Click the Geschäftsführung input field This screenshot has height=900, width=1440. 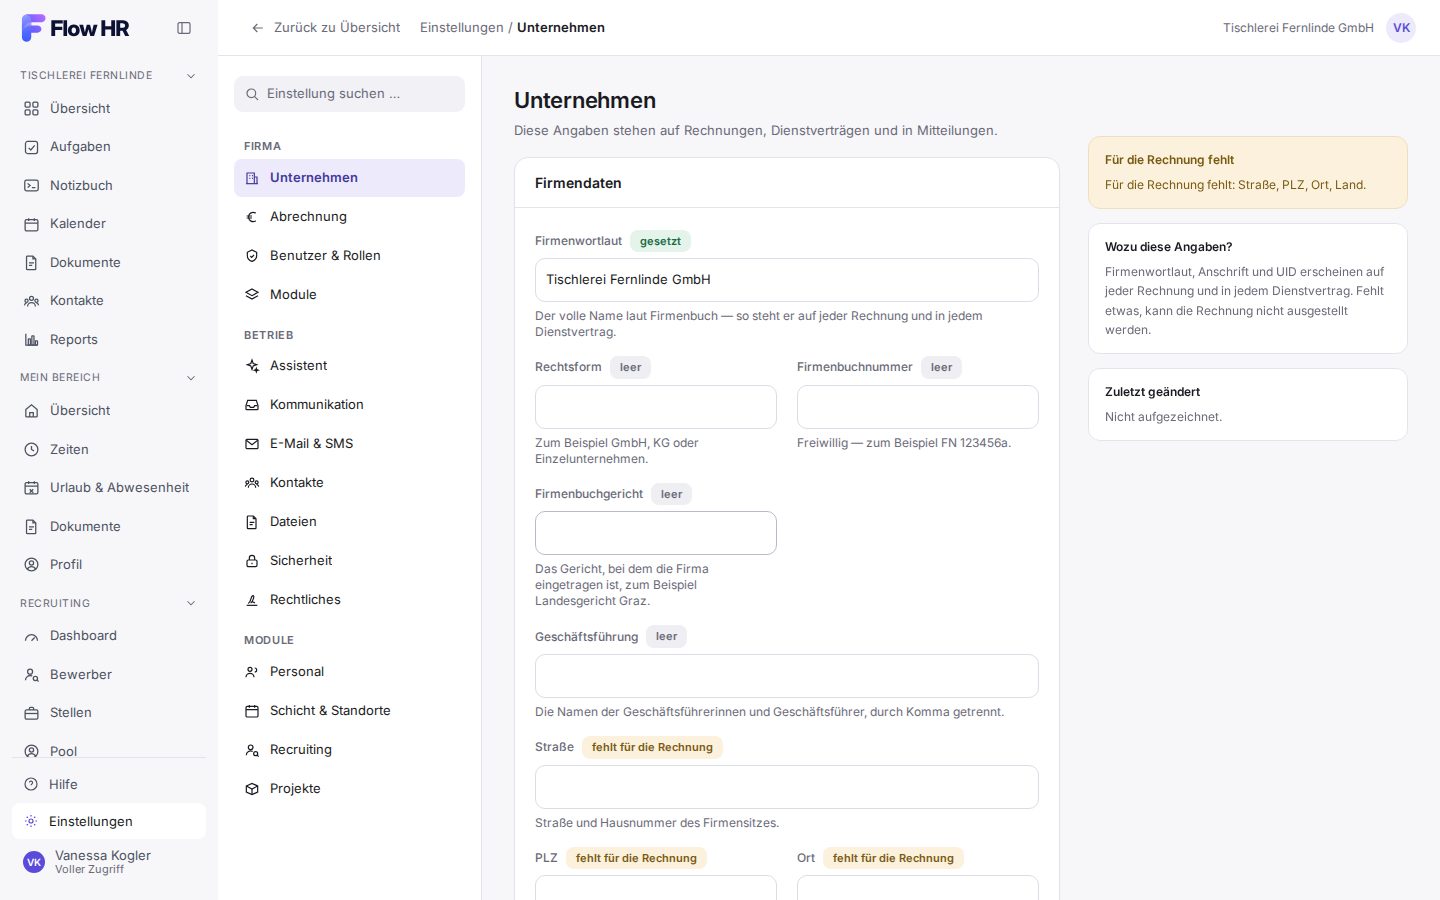(787, 676)
